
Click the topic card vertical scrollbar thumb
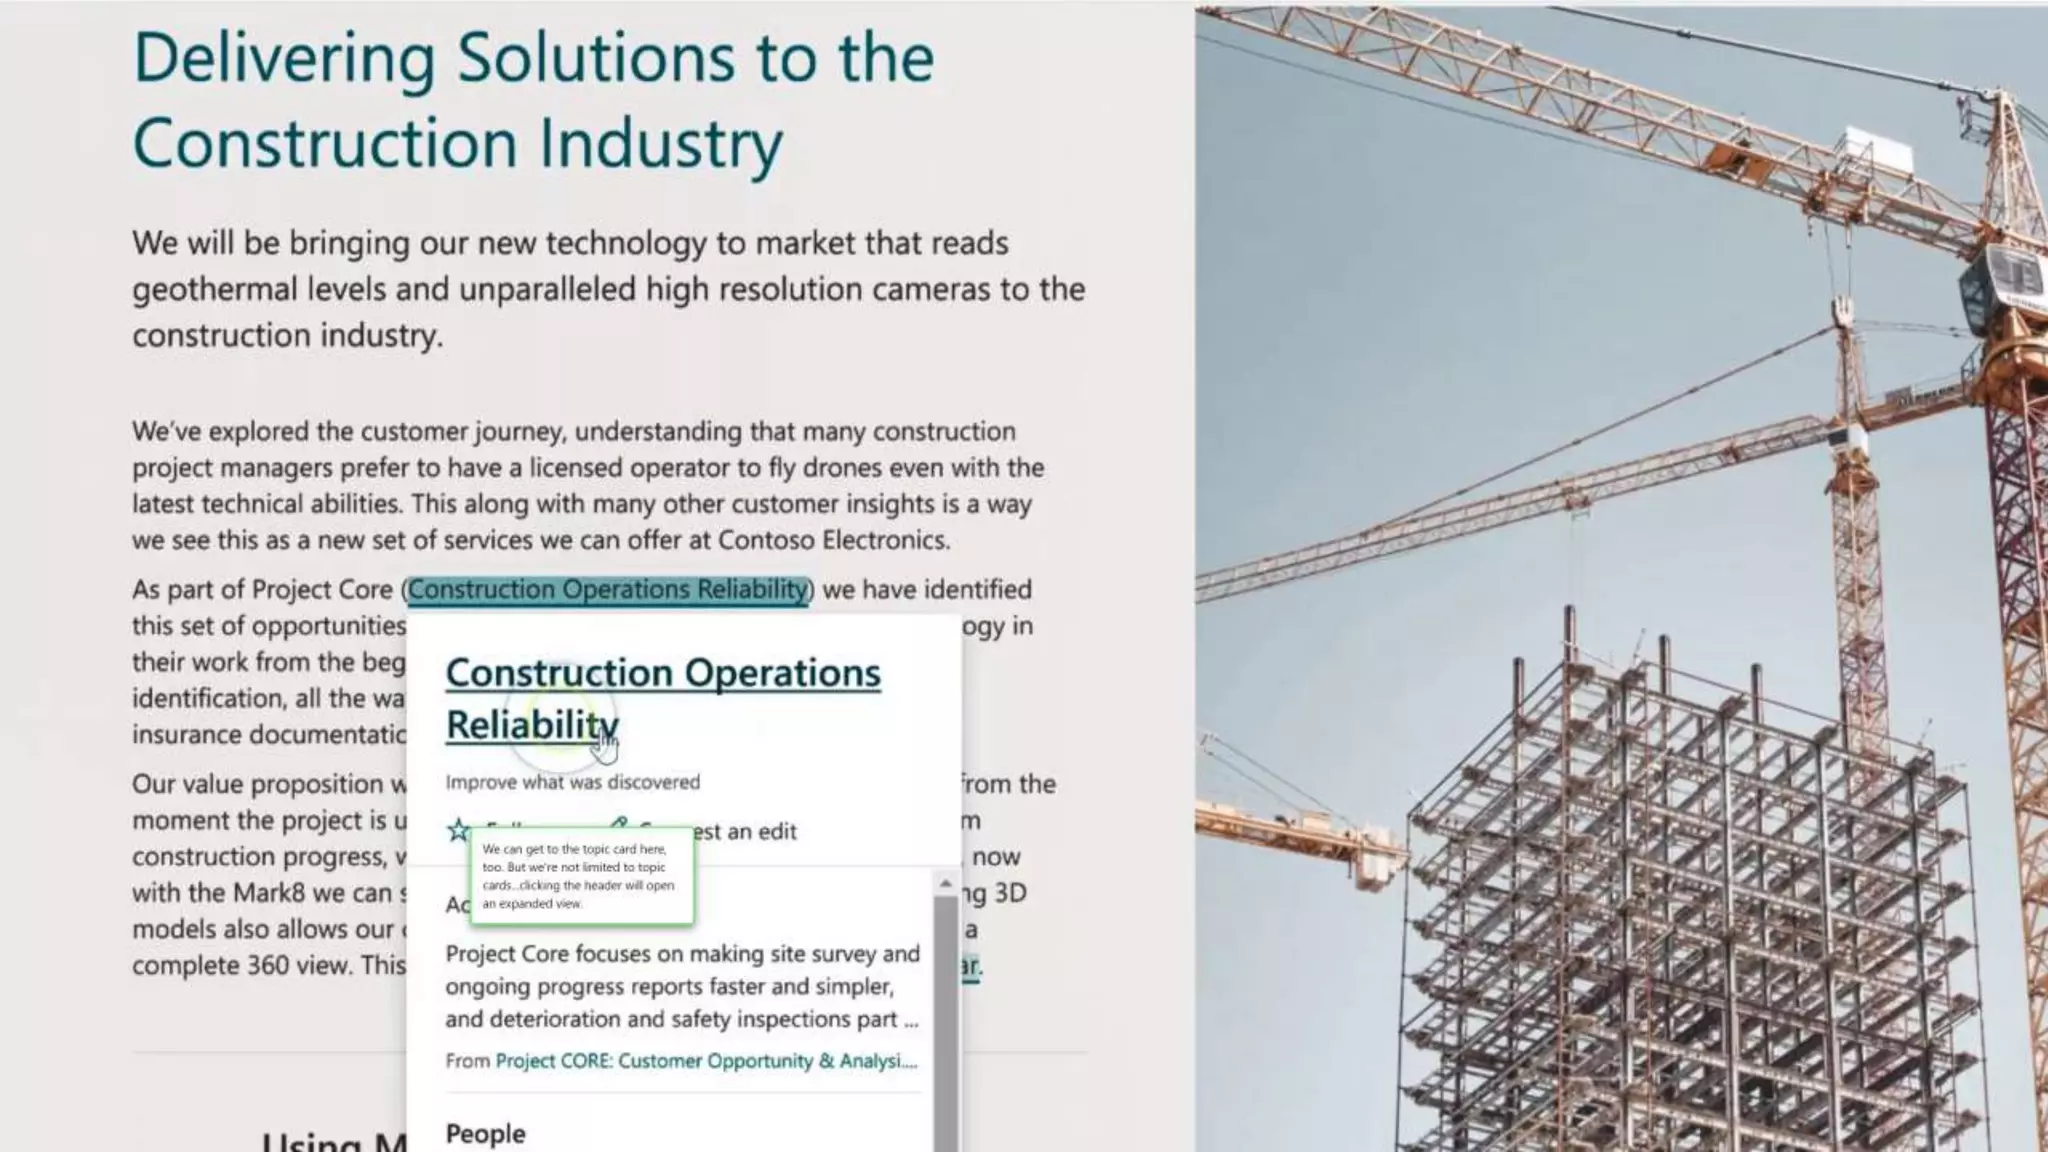pyautogui.click(x=945, y=1022)
